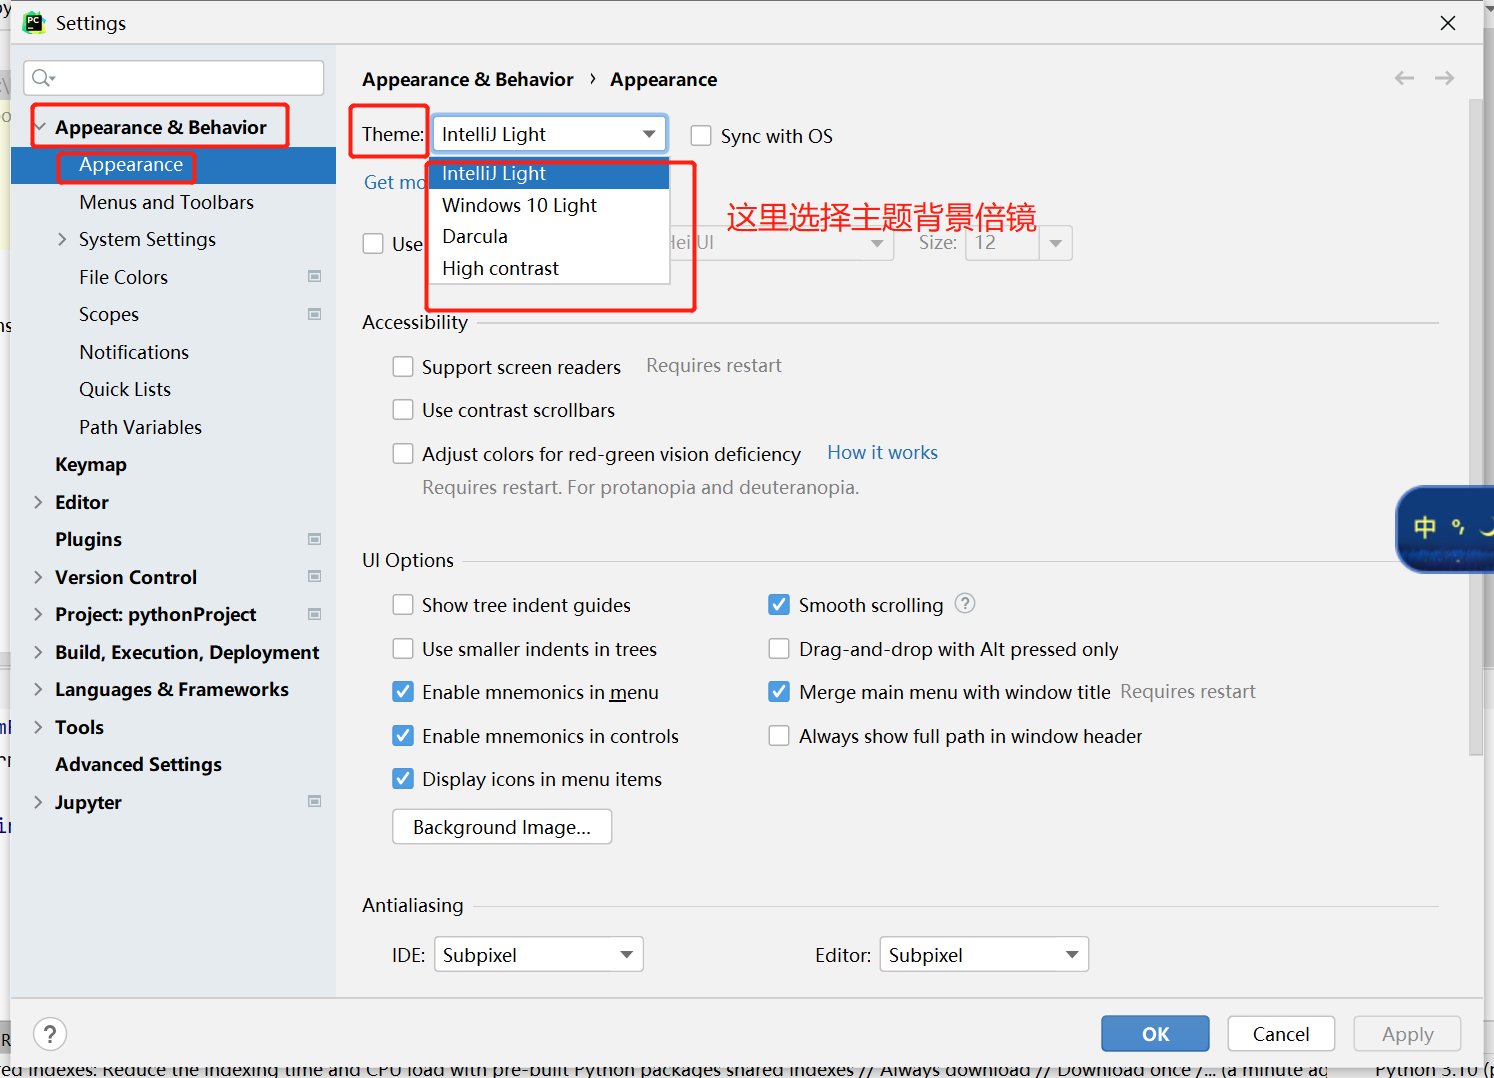Image resolution: width=1494 pixels, height=1078 pixels.
Task: Open the IDE antialiasing dropdown
Action: (x=539, y=955)
